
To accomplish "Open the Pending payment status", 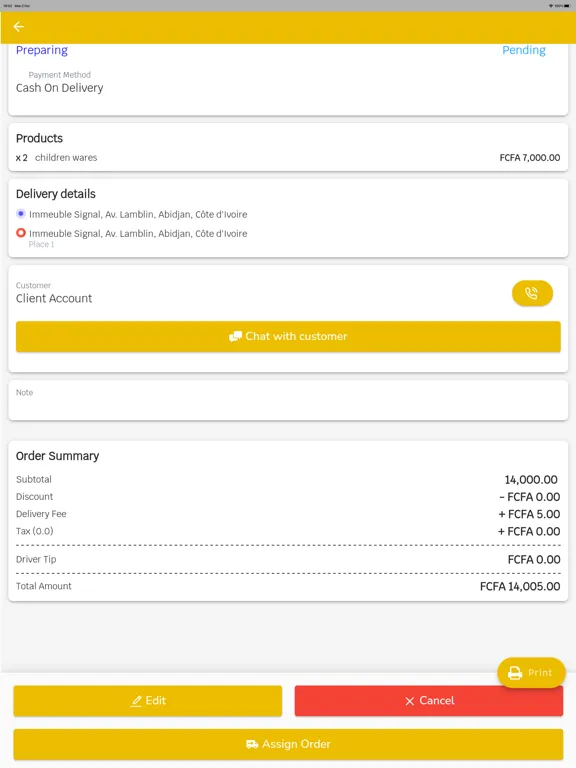I will (524, 50).
